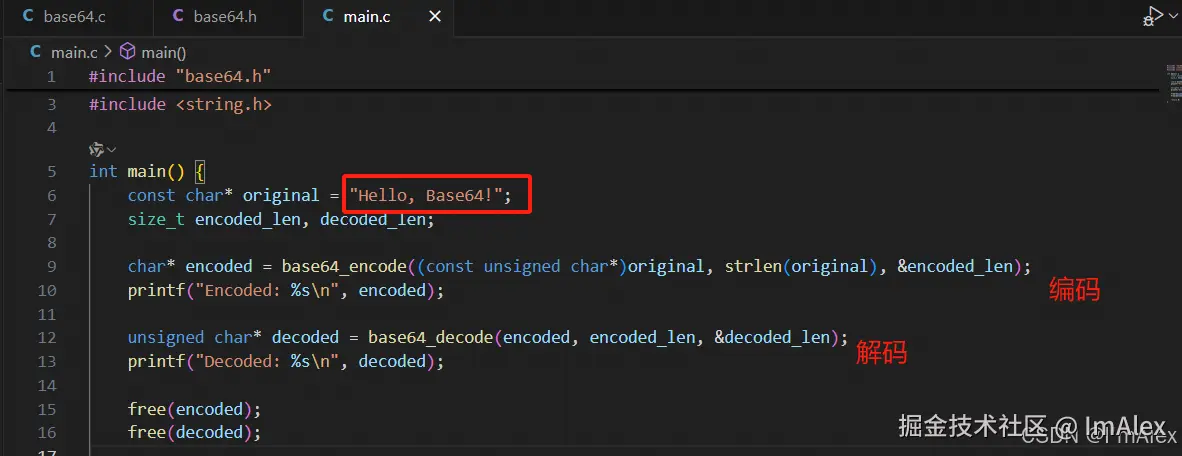
Task: Click &decoded_len argument on line 12
Action: click(772, 338)
